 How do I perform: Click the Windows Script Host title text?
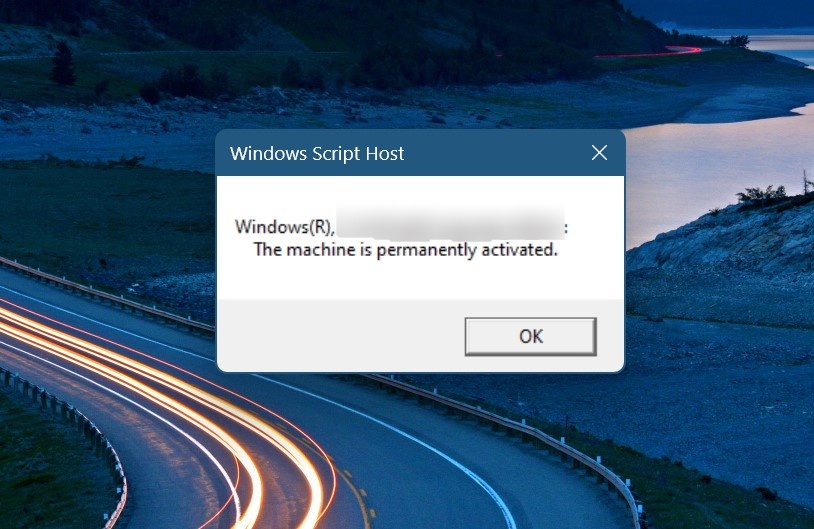tap(317, 154)
